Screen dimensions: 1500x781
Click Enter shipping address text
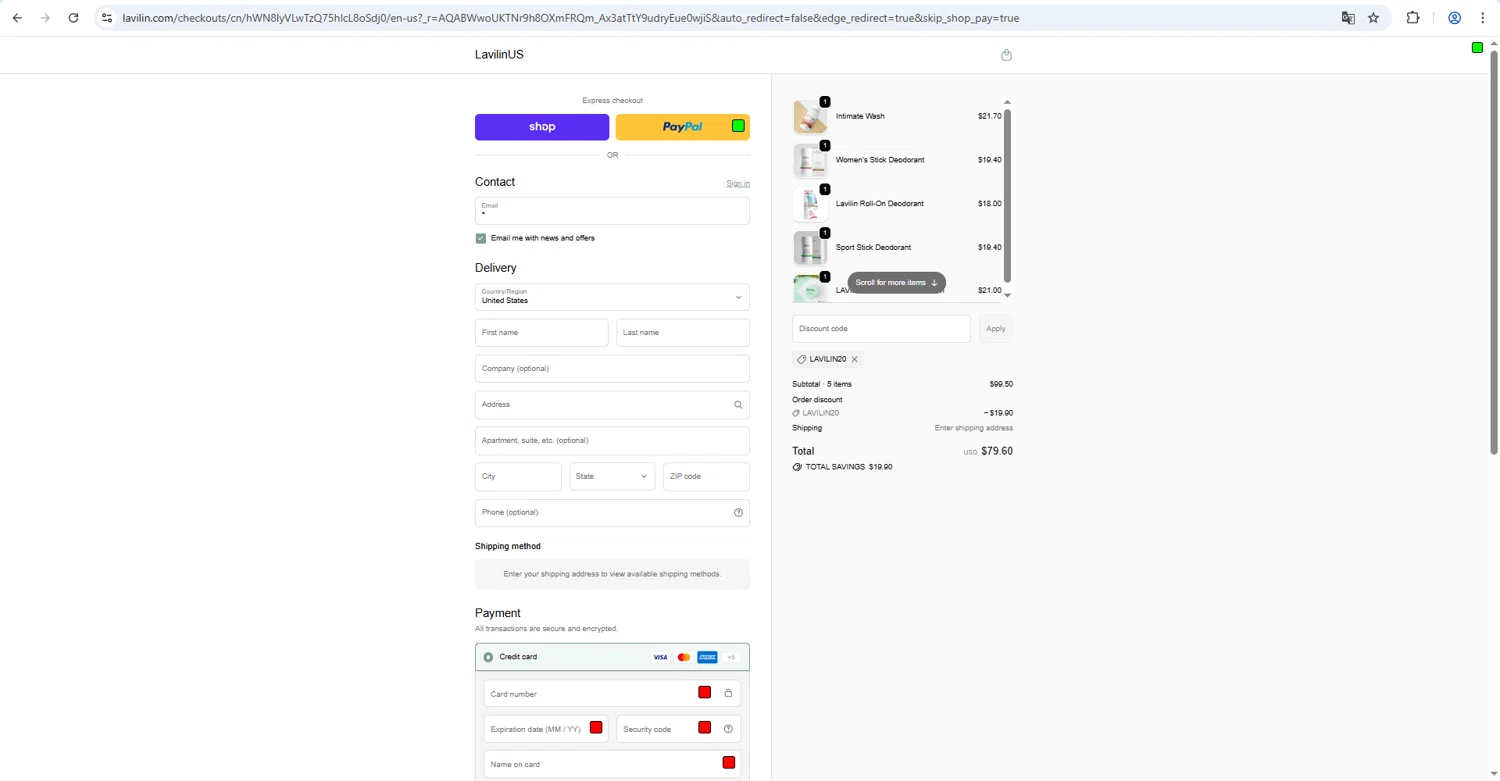click(974, 428)
